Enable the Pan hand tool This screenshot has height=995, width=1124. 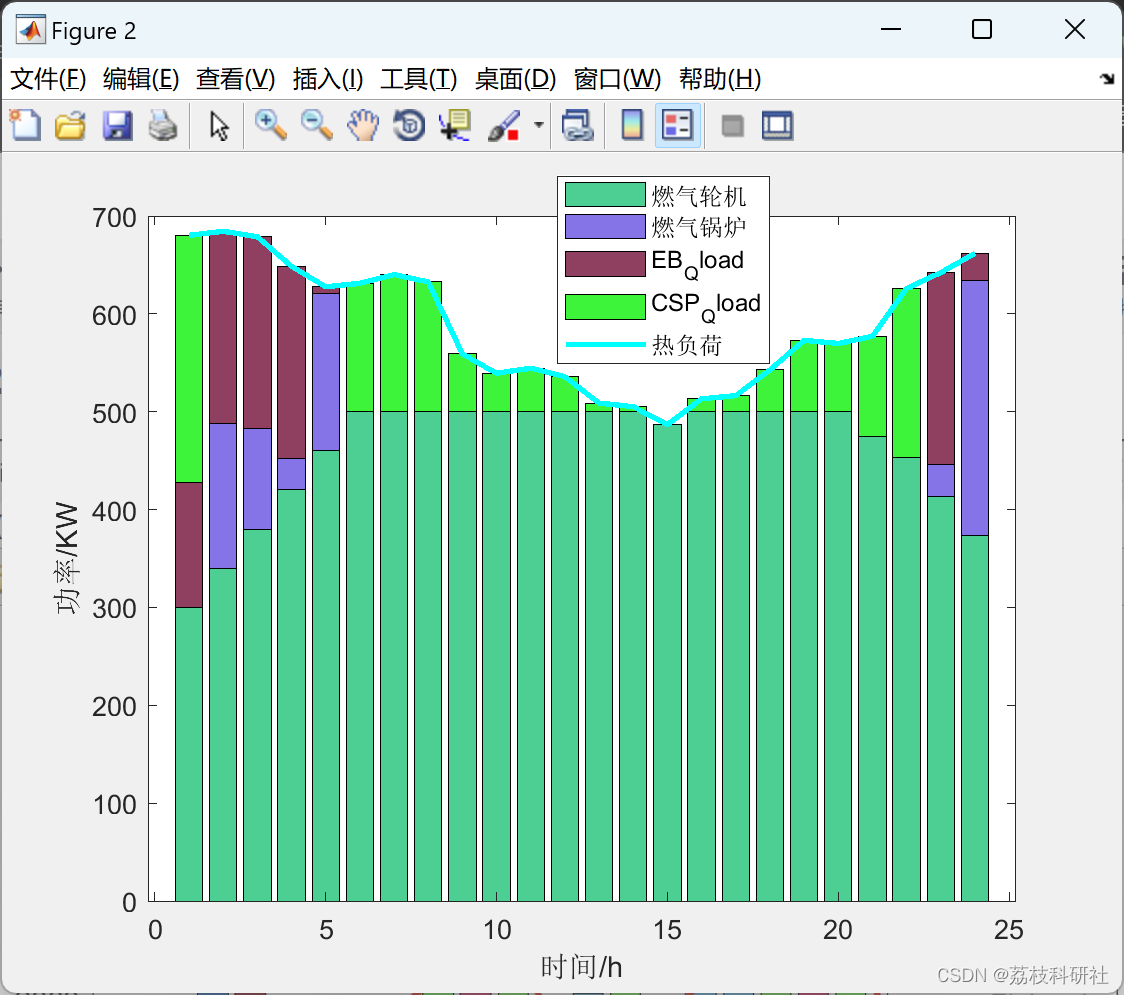(x=363, y=125)
